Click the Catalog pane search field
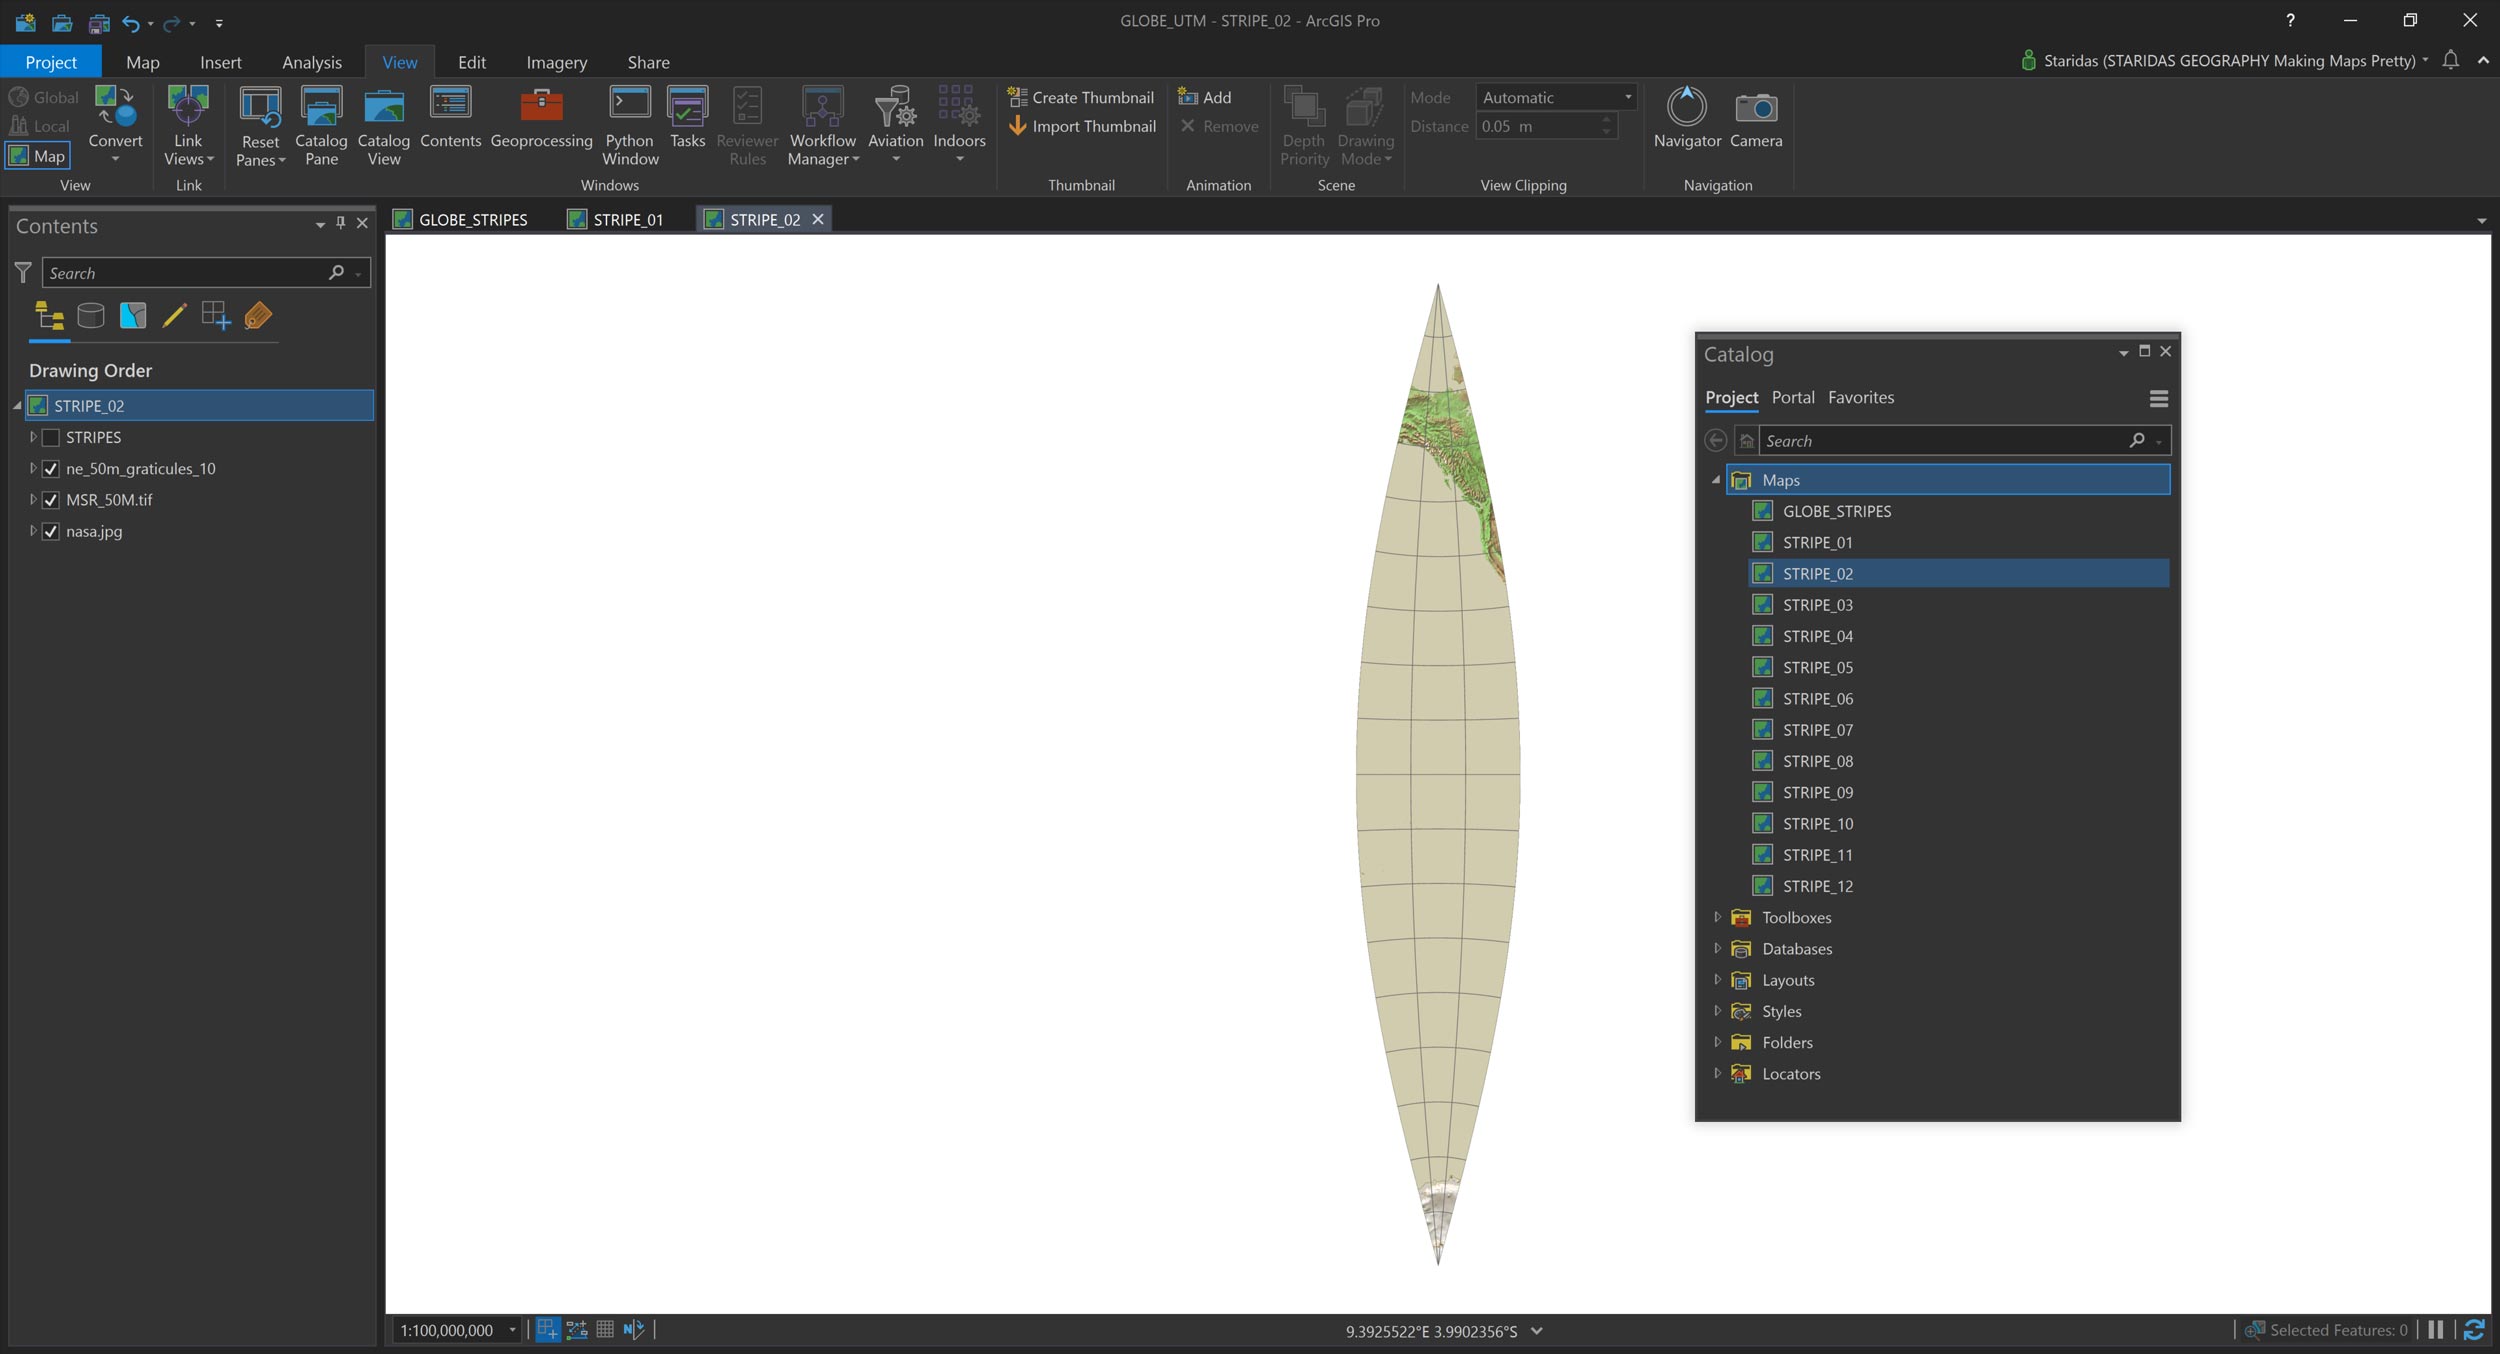Screen dimensions: 2500x1354 pyautogui.click(x=1940, y=441)
